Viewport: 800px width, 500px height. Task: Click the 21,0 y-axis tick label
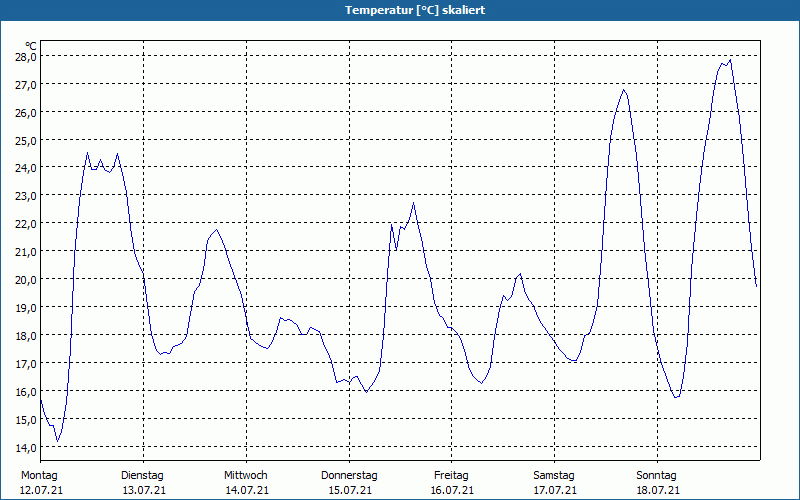click(x=25, y=252)
